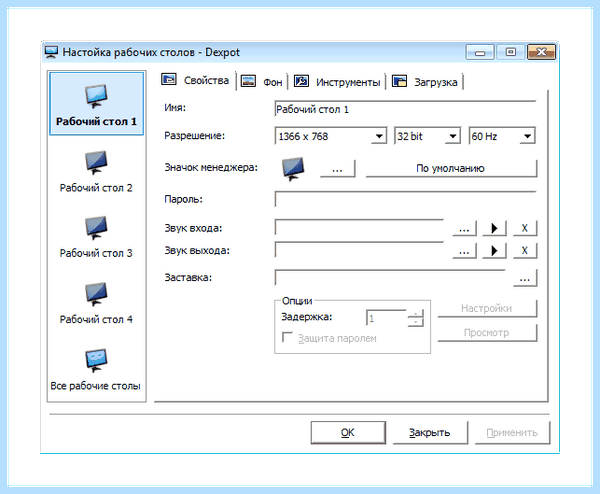Click the Пароль input field
600x494 pixels.
[405, 199]
